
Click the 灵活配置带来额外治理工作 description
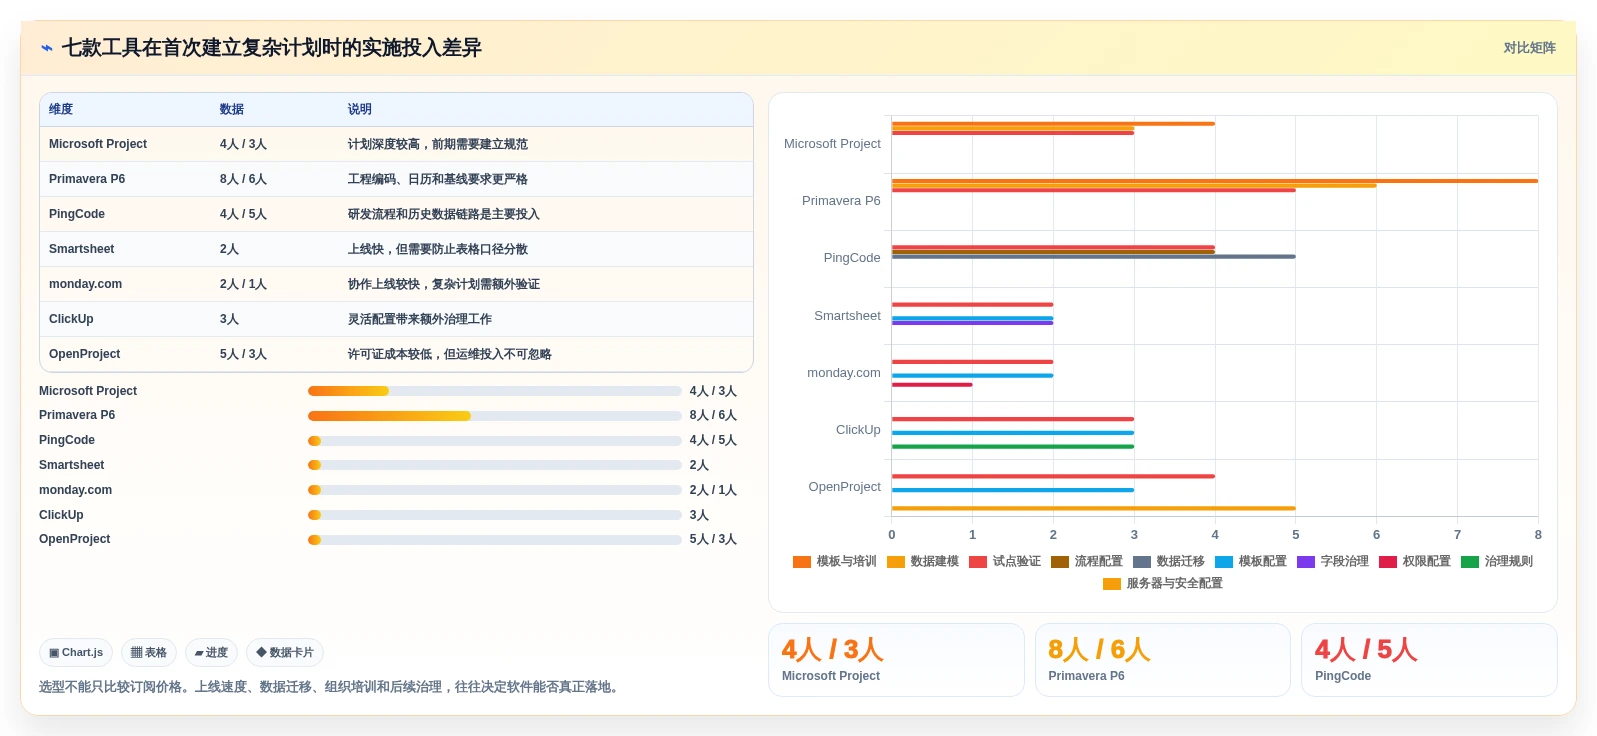click(420, 319)
